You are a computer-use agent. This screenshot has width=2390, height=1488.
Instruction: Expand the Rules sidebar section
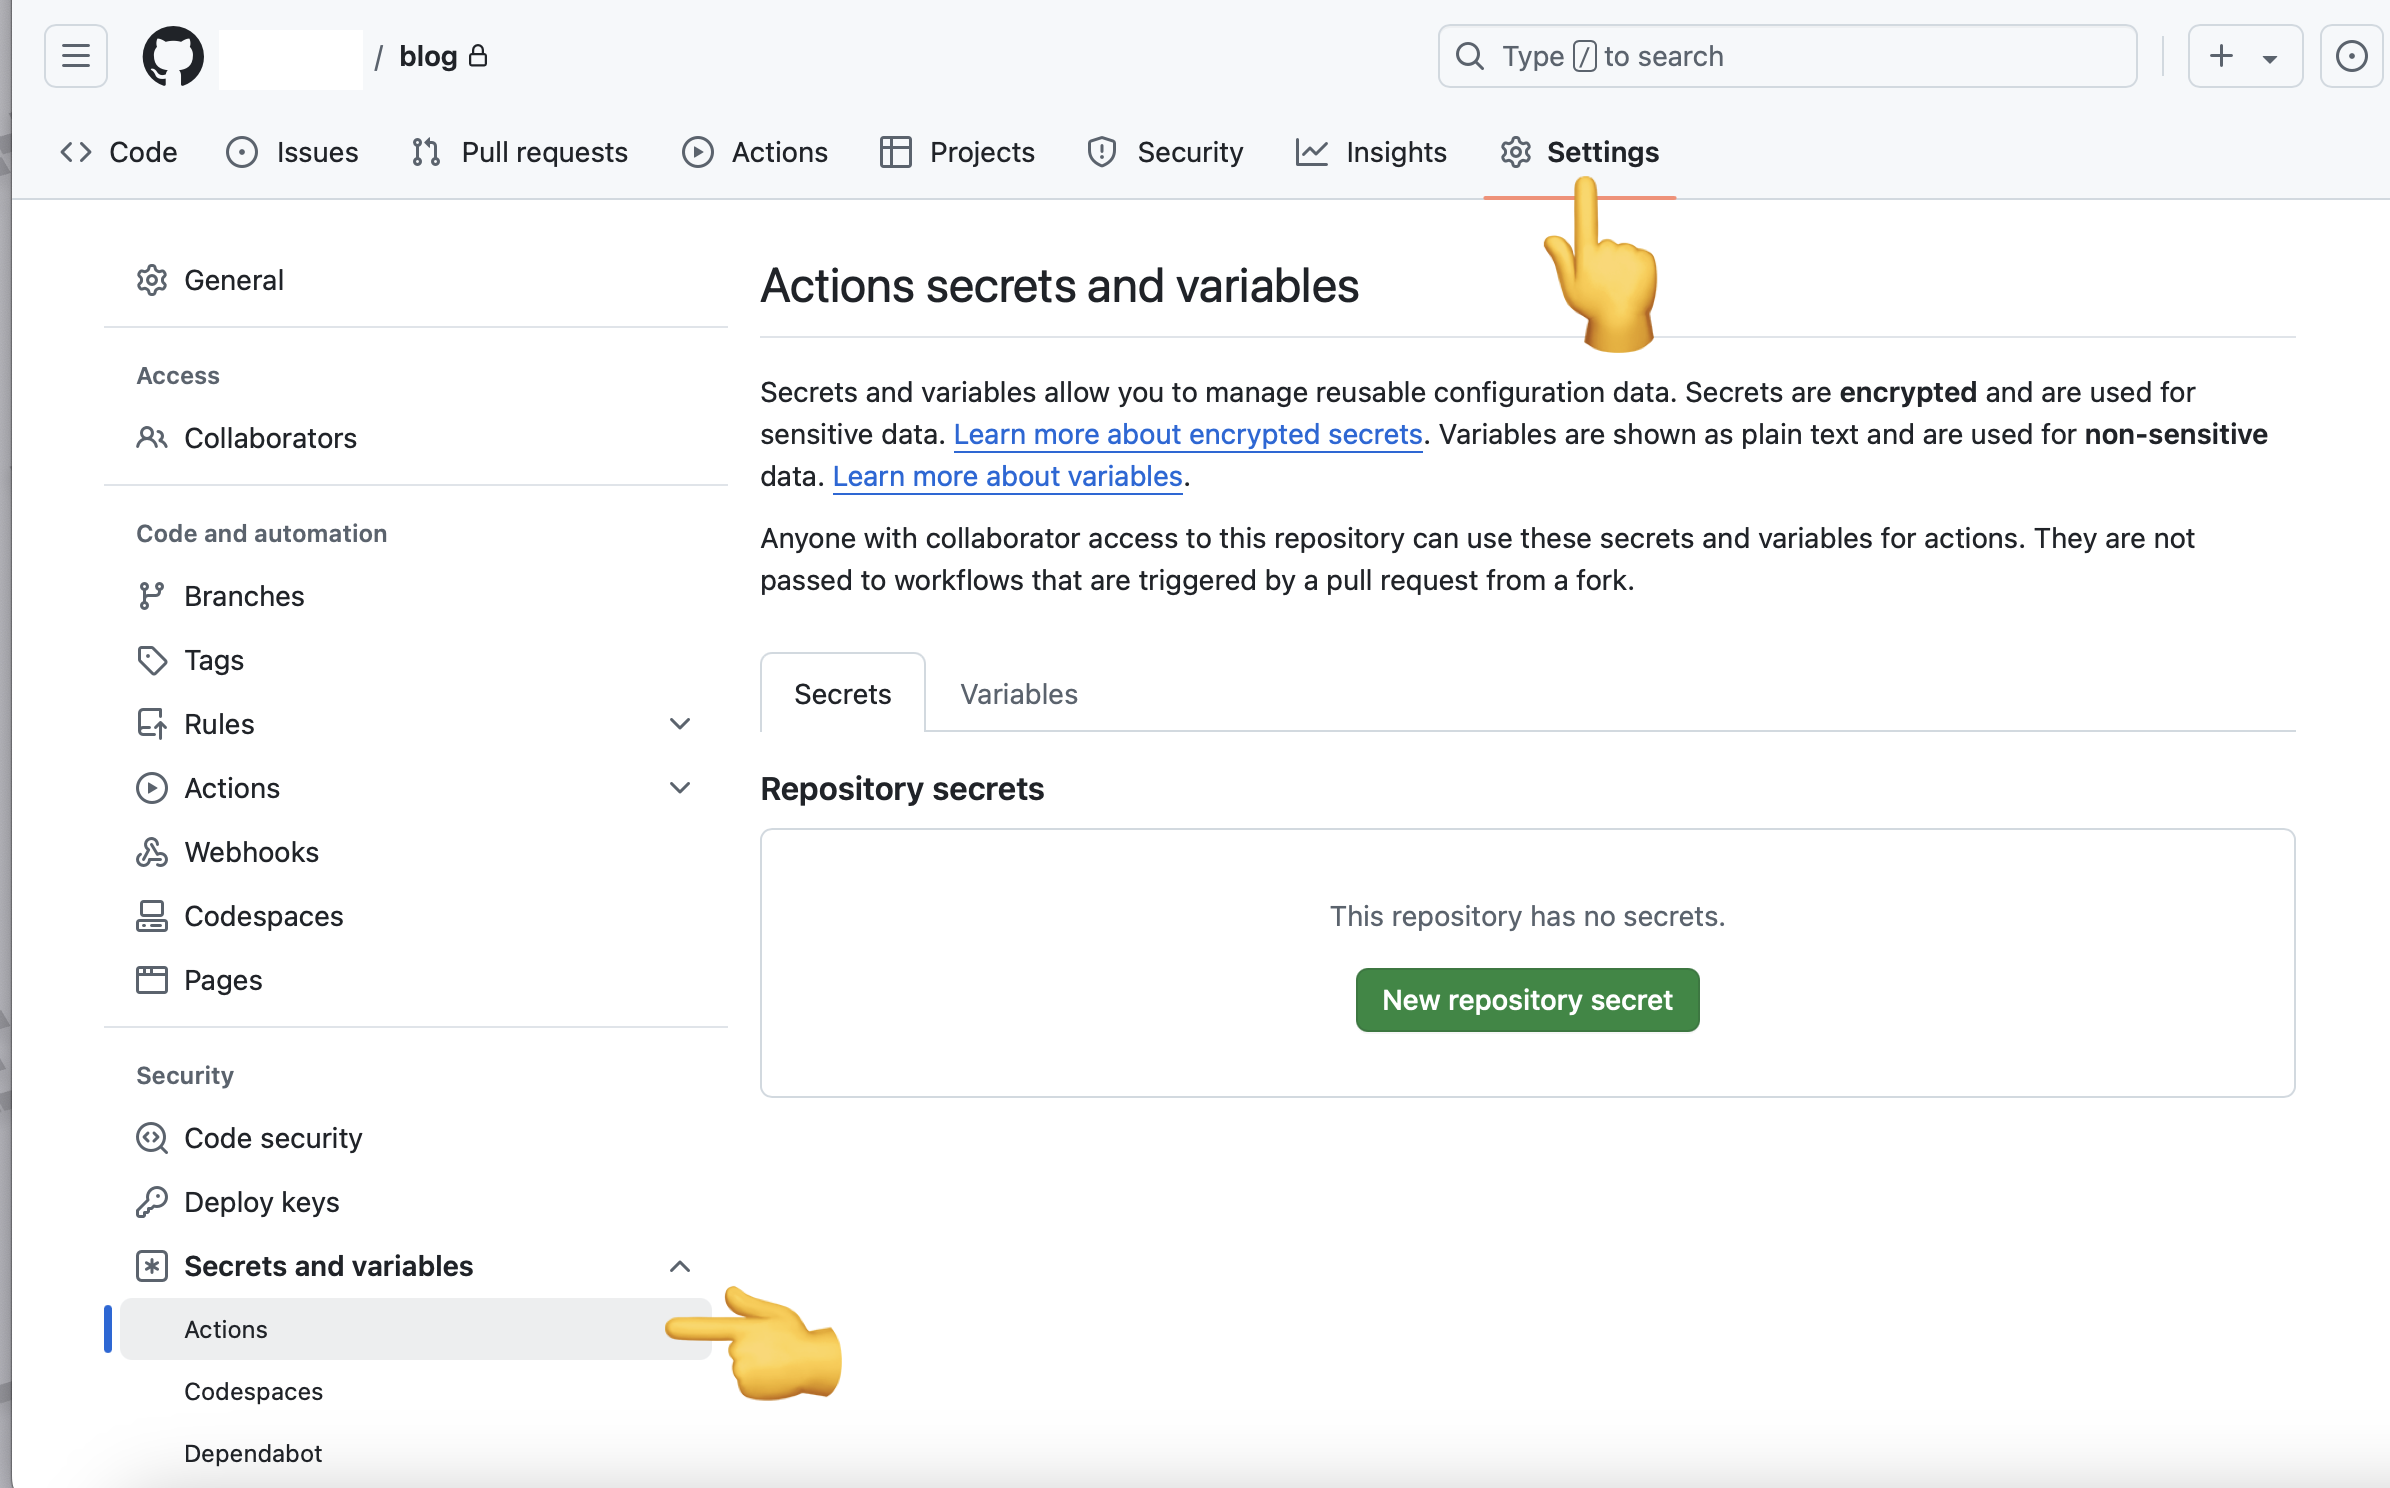click(680, 723)
